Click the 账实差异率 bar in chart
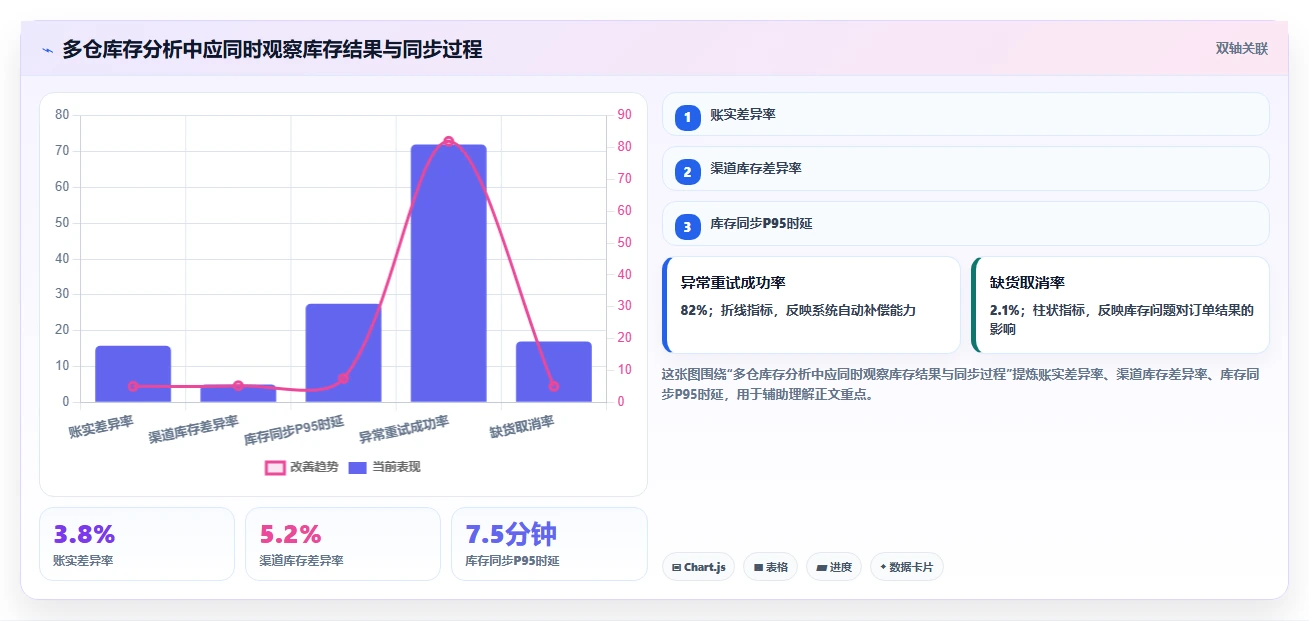1309x621 pixels. click(x=133, y=374)
